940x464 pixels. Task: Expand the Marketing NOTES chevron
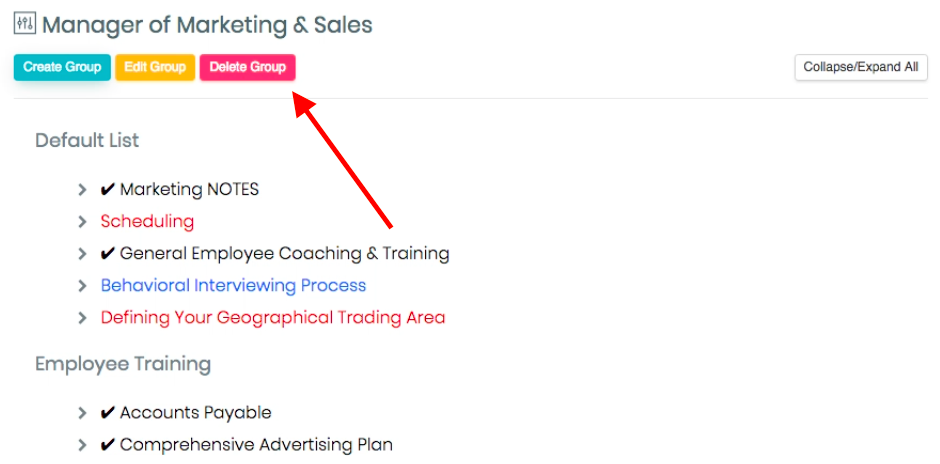tap(83, 190)
